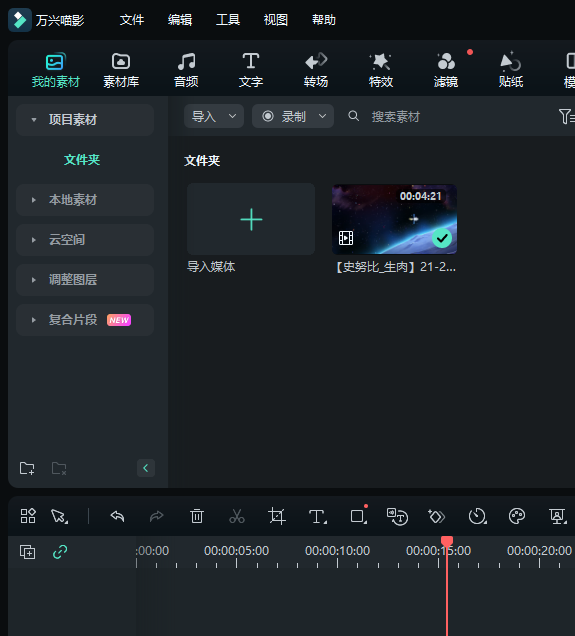Select the crop tool
The height and width of the screenshot is (636, 575).
tap(277, 516)
